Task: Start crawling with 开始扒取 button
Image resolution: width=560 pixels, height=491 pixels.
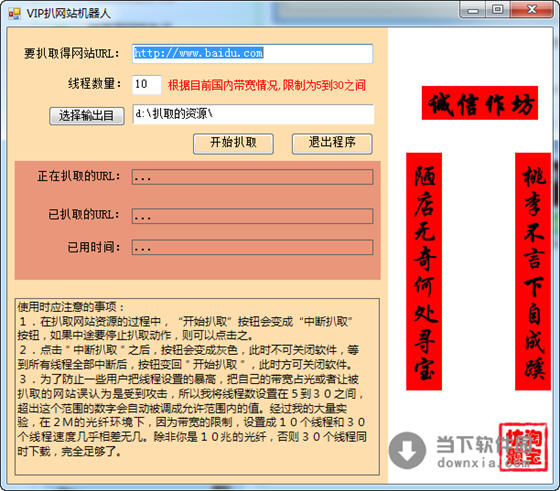Action: pos(233,144)
